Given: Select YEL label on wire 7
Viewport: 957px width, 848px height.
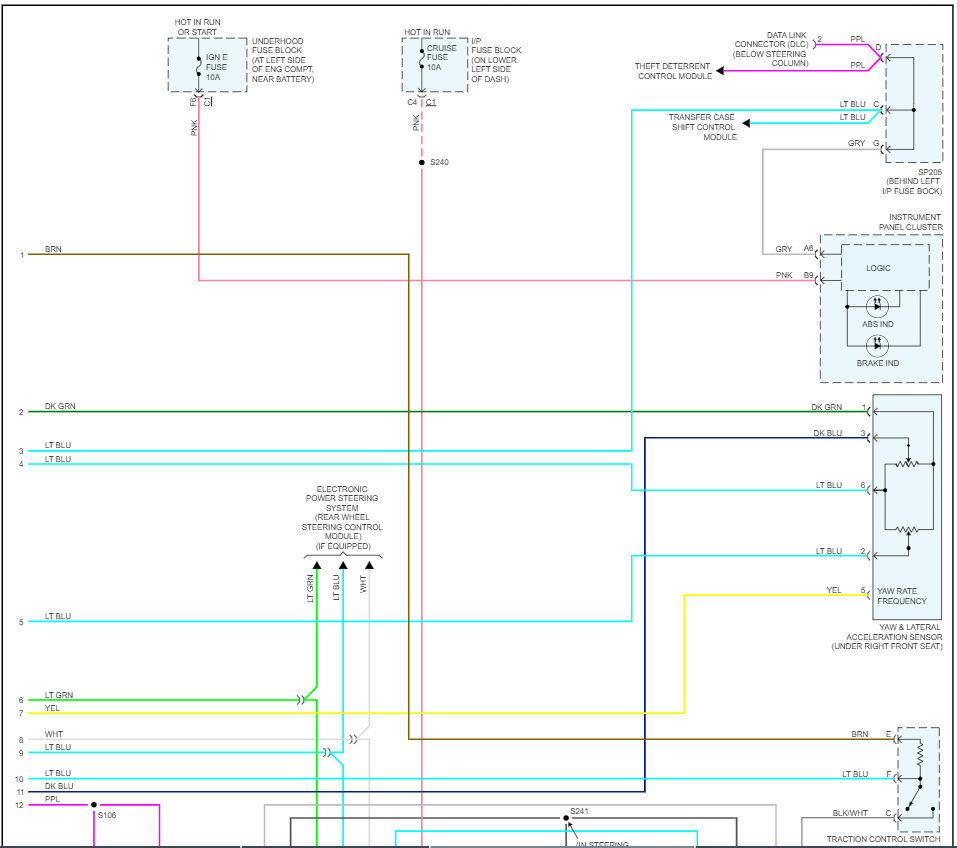Looking at the screenshot, I should click(52, 708).
